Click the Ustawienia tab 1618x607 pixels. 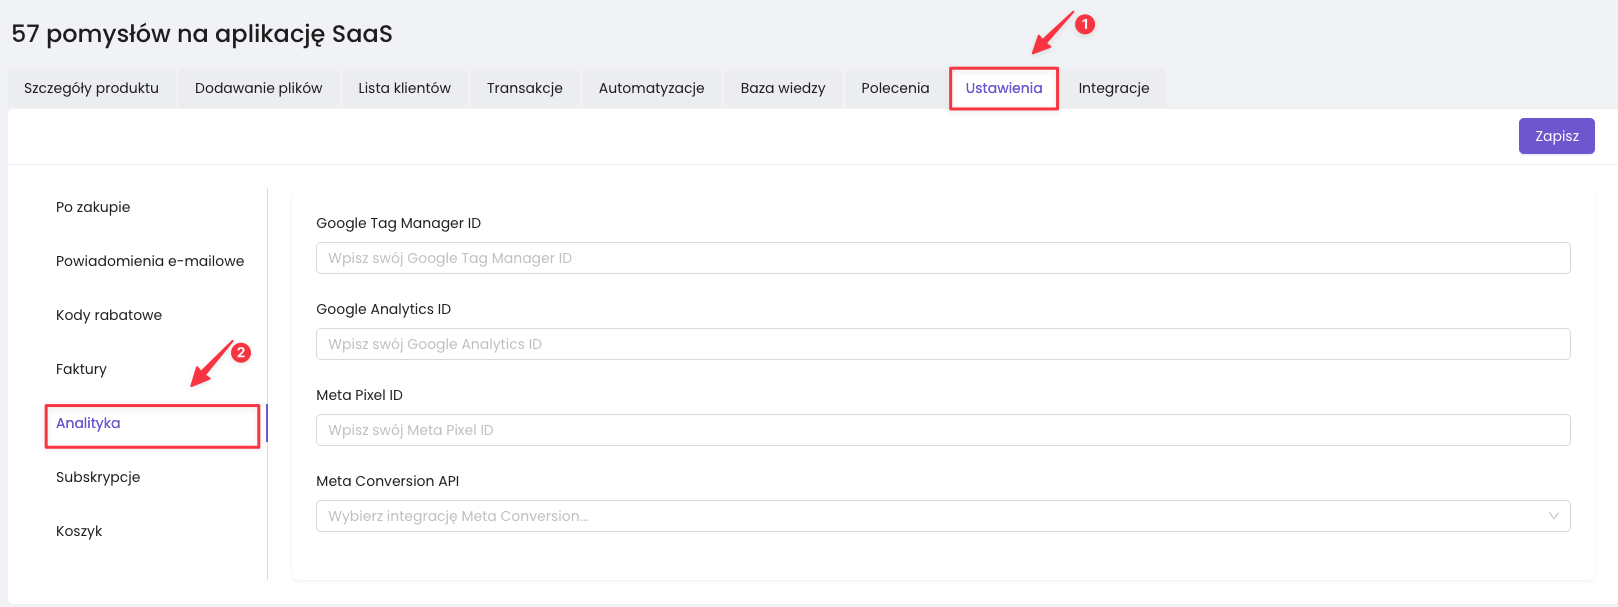[1003, 88]
